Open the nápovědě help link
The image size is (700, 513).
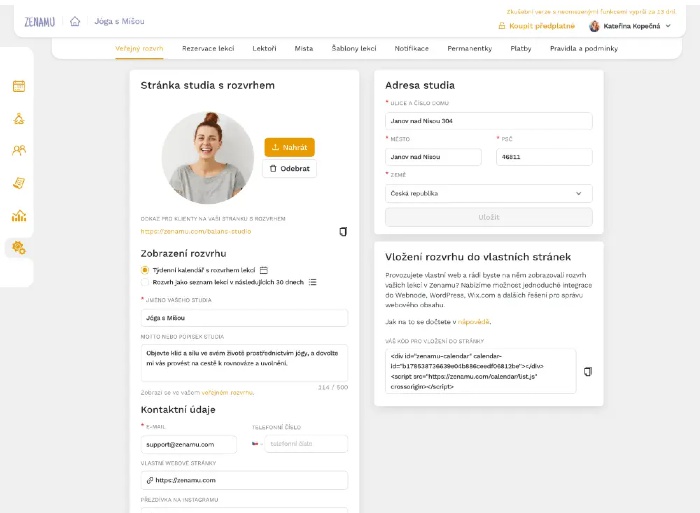tap(474, 322)
